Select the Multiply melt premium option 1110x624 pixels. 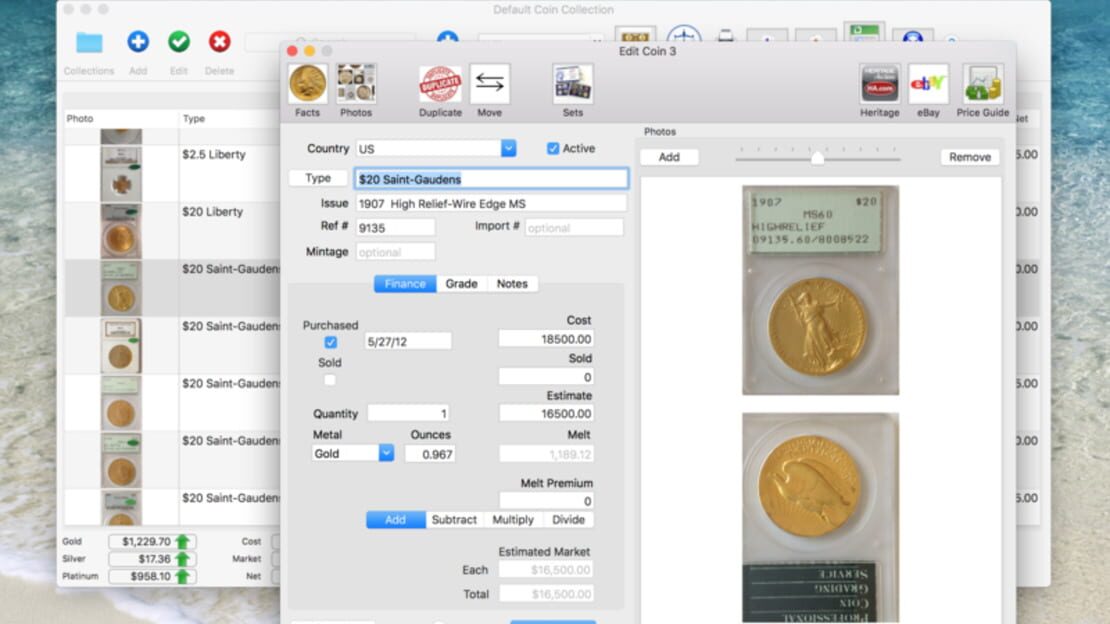513,520
